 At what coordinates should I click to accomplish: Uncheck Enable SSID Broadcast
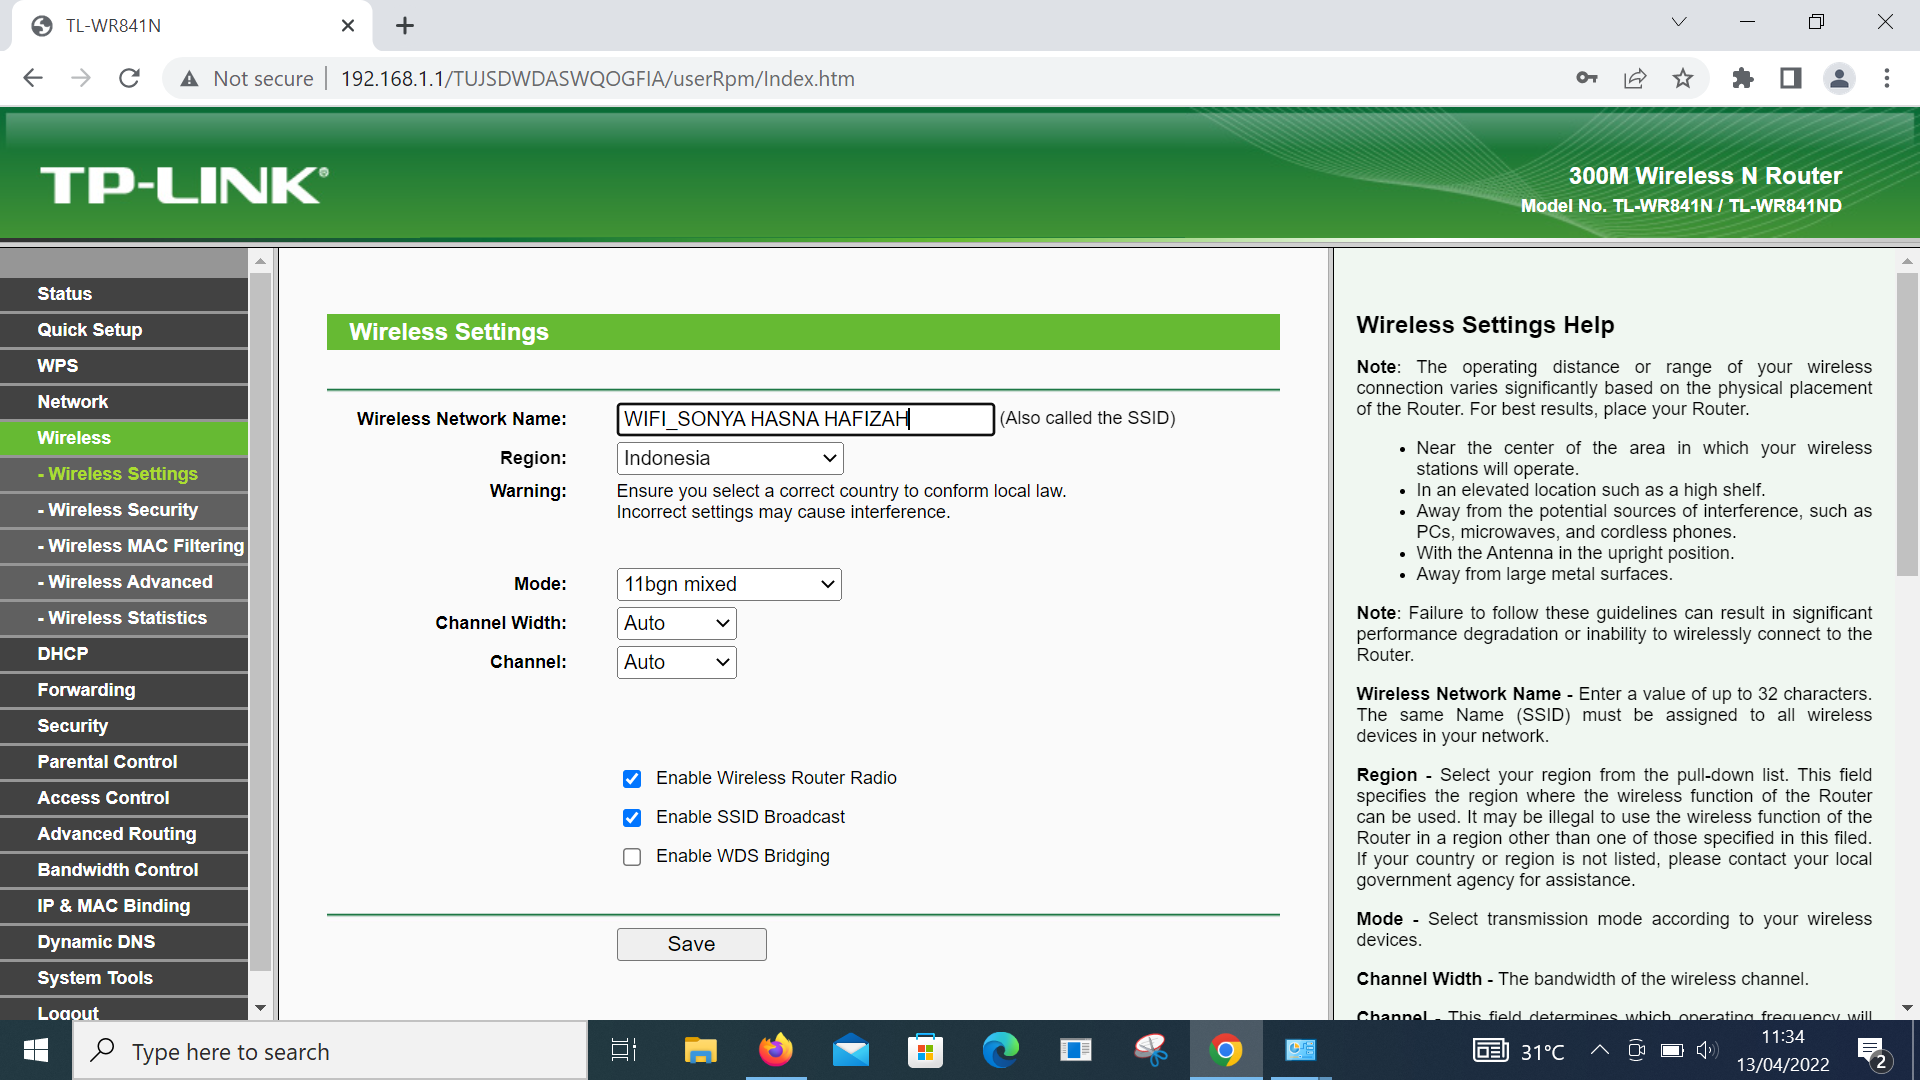[632, 818]
